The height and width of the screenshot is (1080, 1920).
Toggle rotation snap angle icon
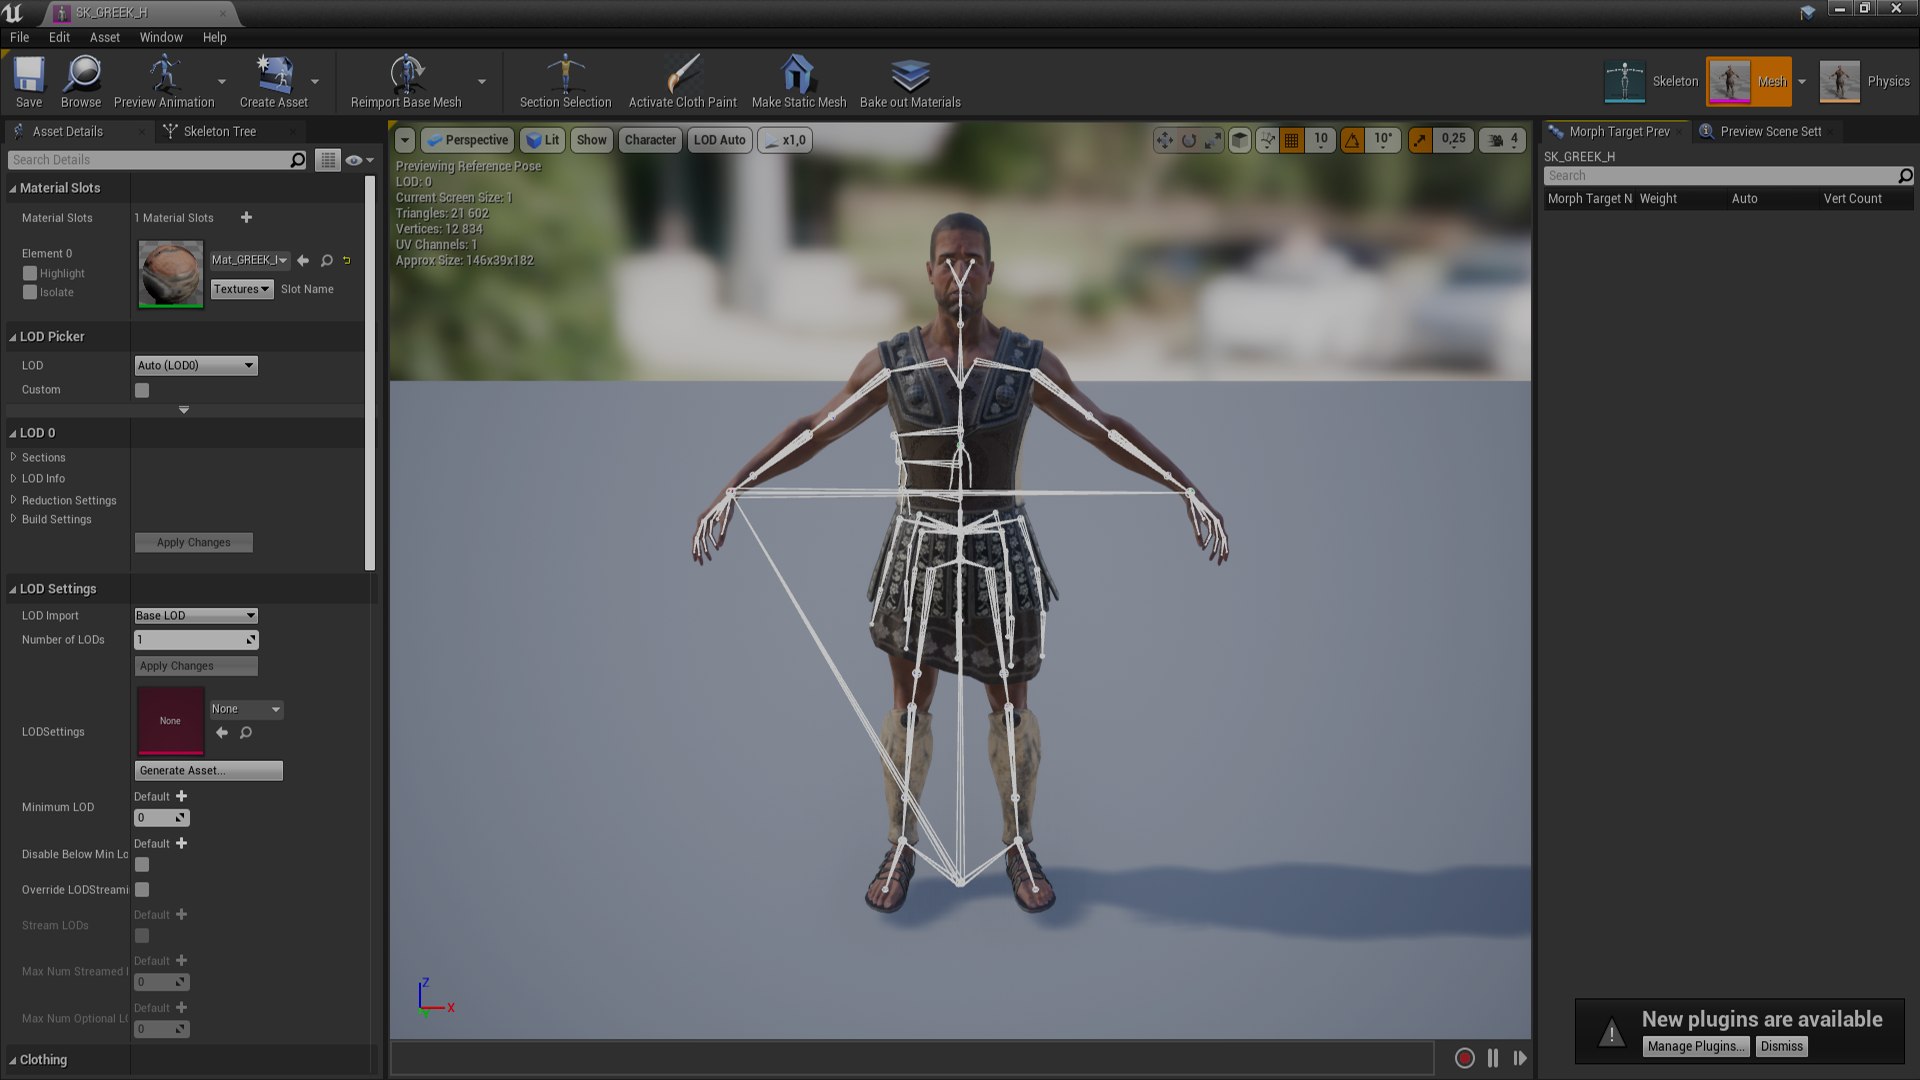coord(1352,141)
